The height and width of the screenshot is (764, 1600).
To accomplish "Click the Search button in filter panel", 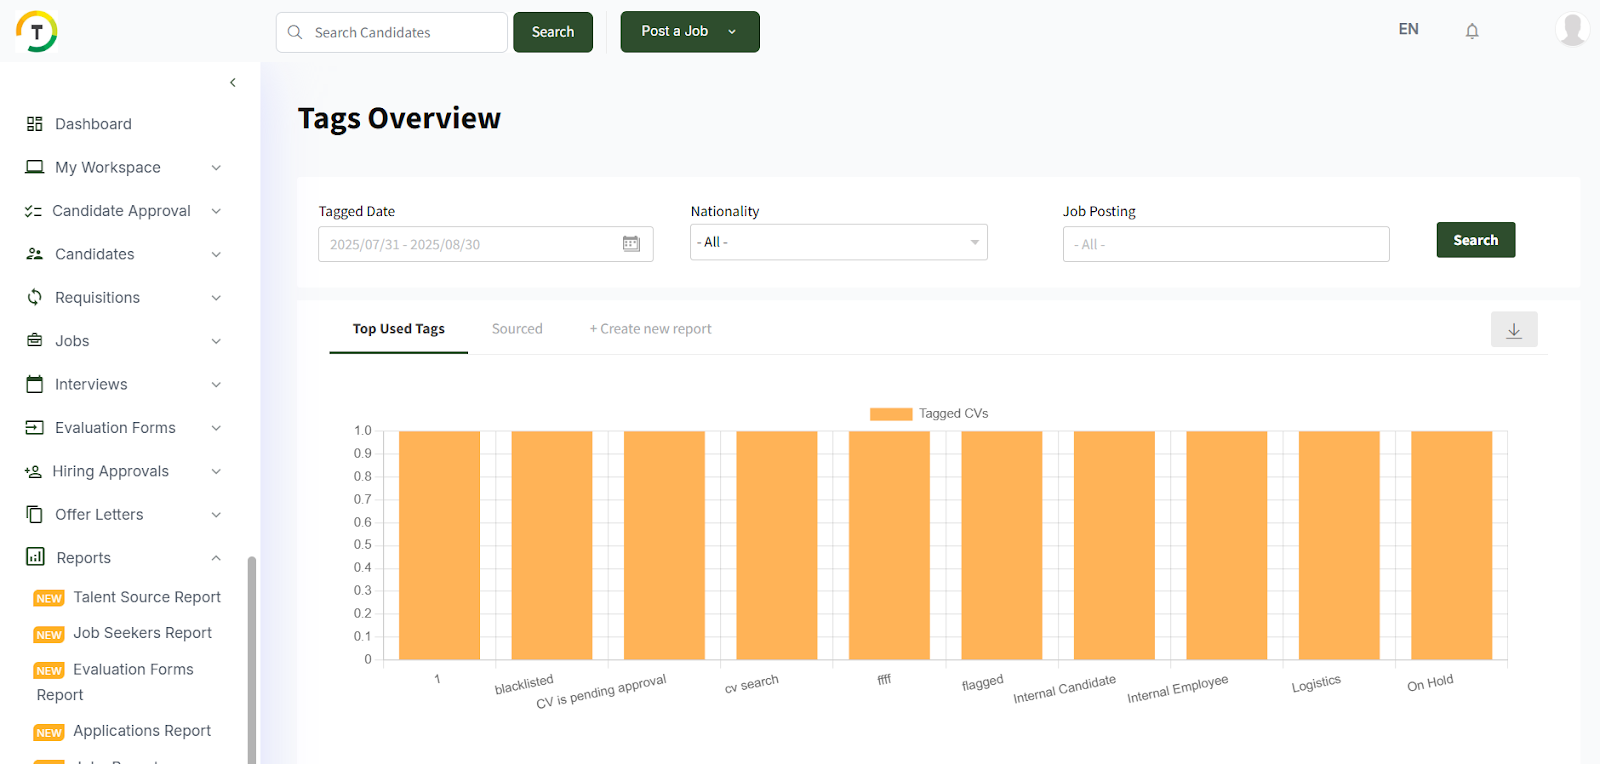I will pyautogui.click(x=1475, y=240).
